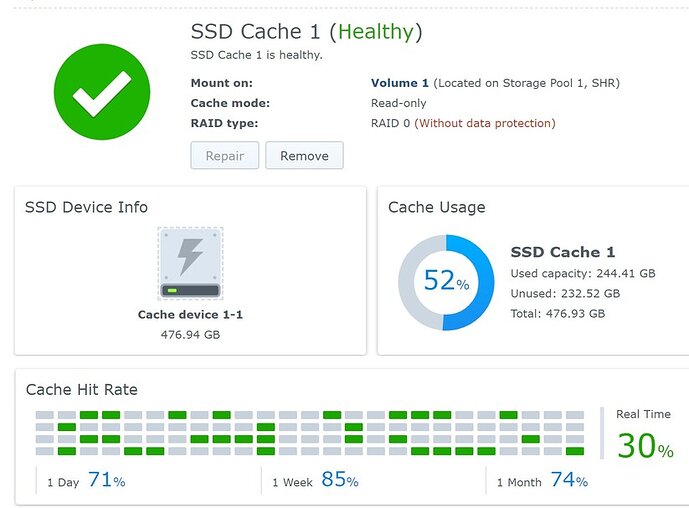Select the SSD cache device drive icon
The height and width of the screenshot is (508, 689).
(x=190, y=263)
